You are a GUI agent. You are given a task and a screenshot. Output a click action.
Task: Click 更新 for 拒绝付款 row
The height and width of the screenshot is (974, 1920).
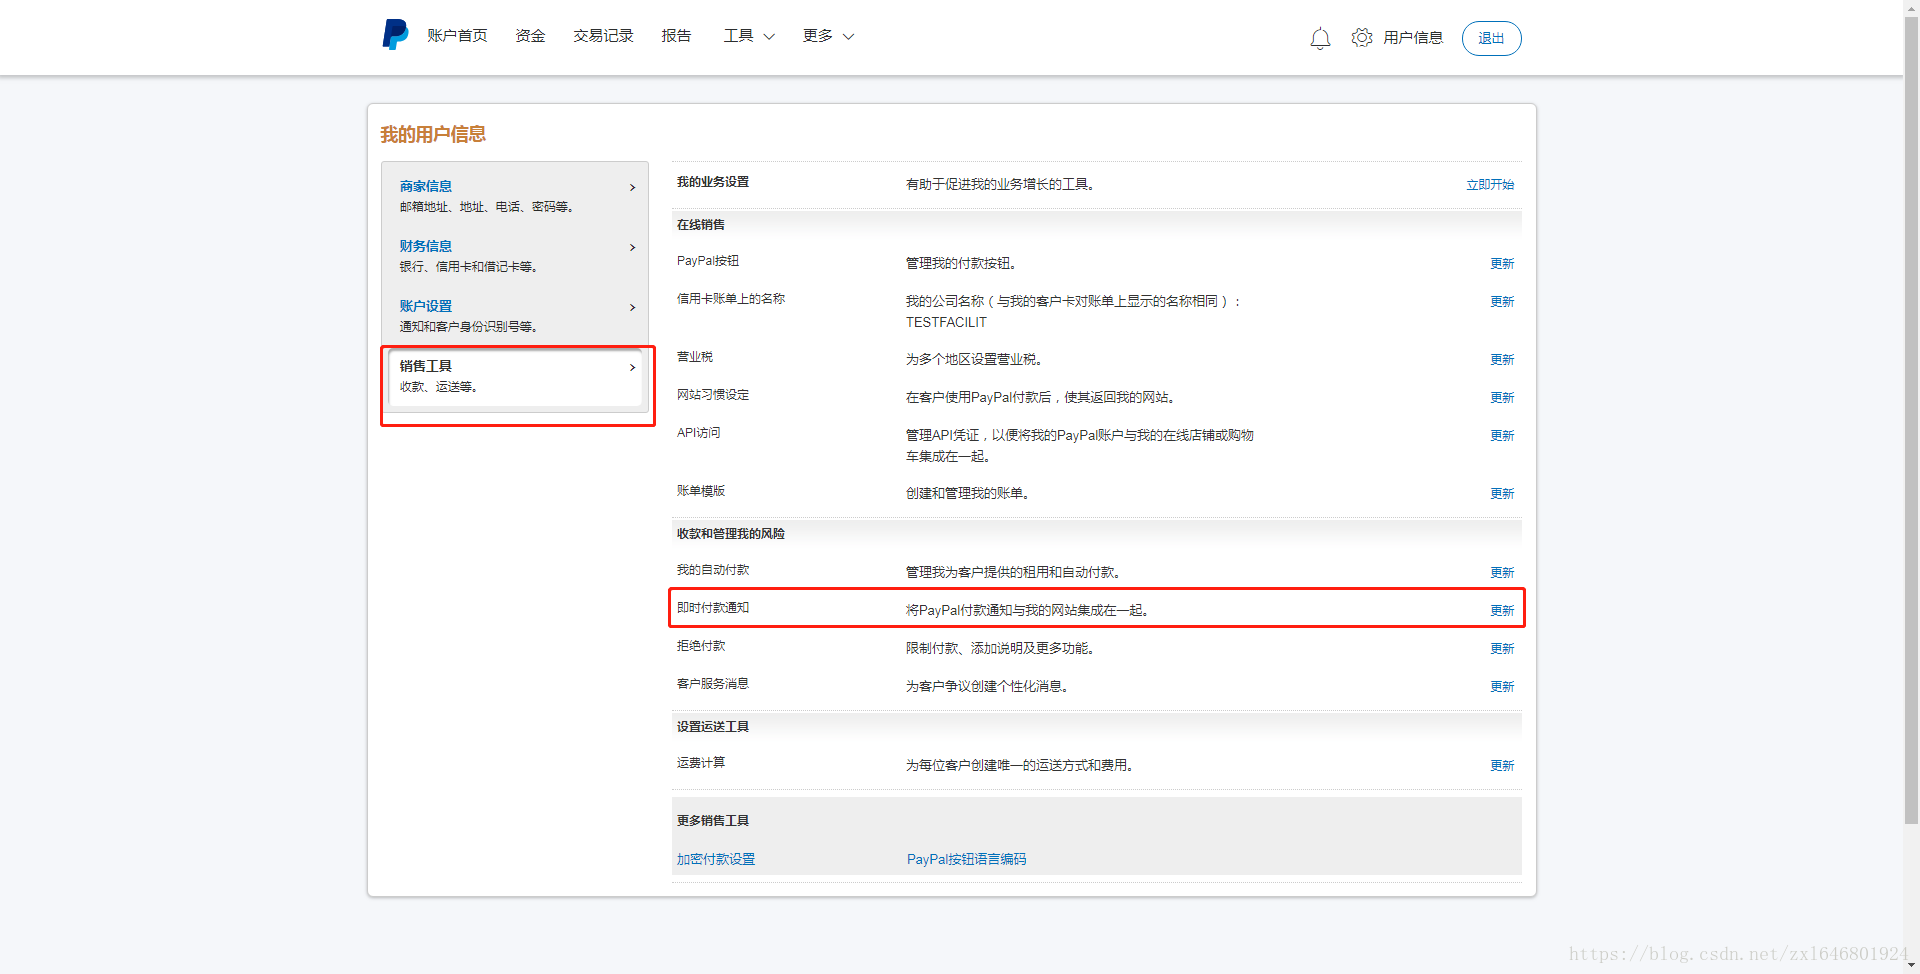pos(1502,648)
